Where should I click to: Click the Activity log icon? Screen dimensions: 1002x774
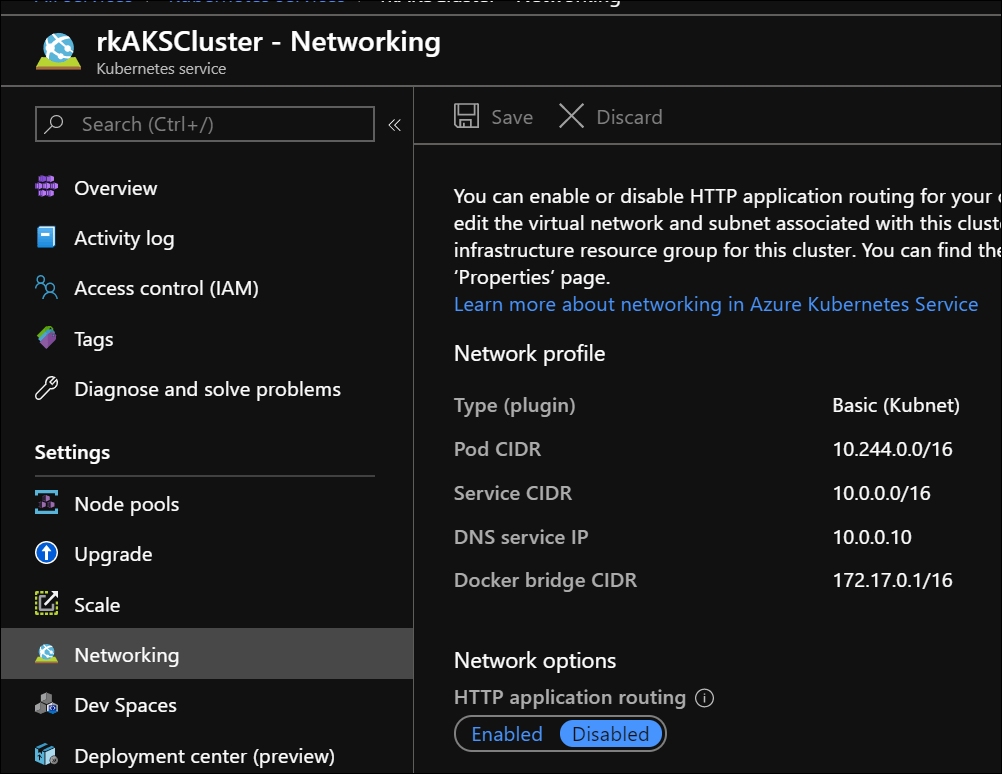pos(47,238)
